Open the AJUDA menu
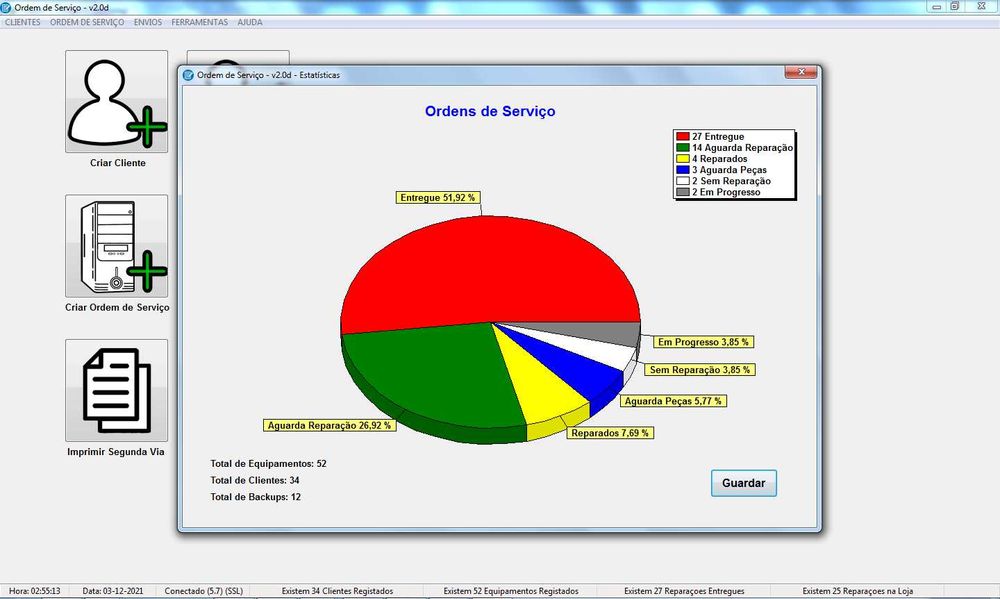This screenshot has width=1000, height=599. [x=250, y=22]
